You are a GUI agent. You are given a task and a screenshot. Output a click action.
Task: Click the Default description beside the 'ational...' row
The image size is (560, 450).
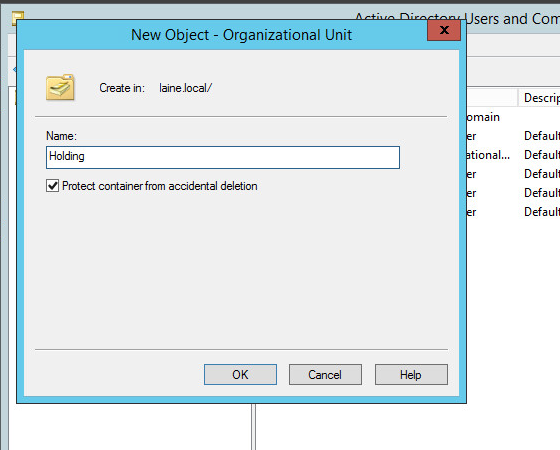point(542,155)
